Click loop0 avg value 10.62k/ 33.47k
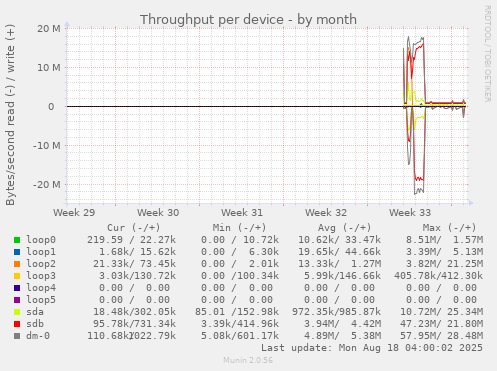 pyautogui.click(x=339, y=240)
